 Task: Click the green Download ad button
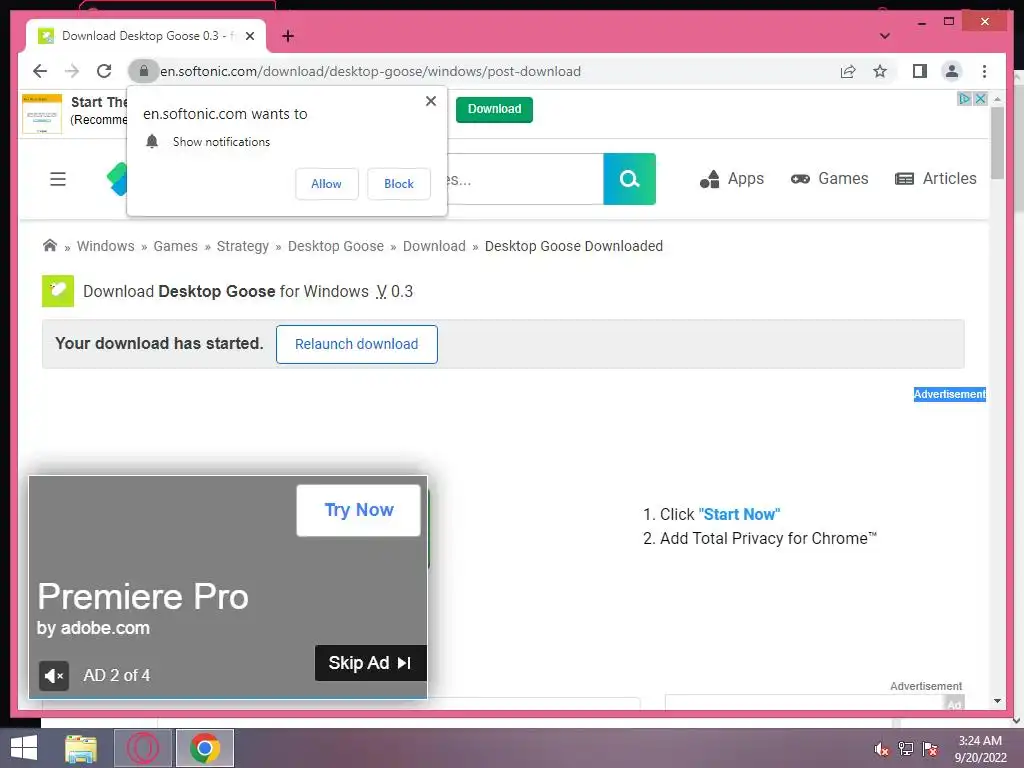point(494,109)
